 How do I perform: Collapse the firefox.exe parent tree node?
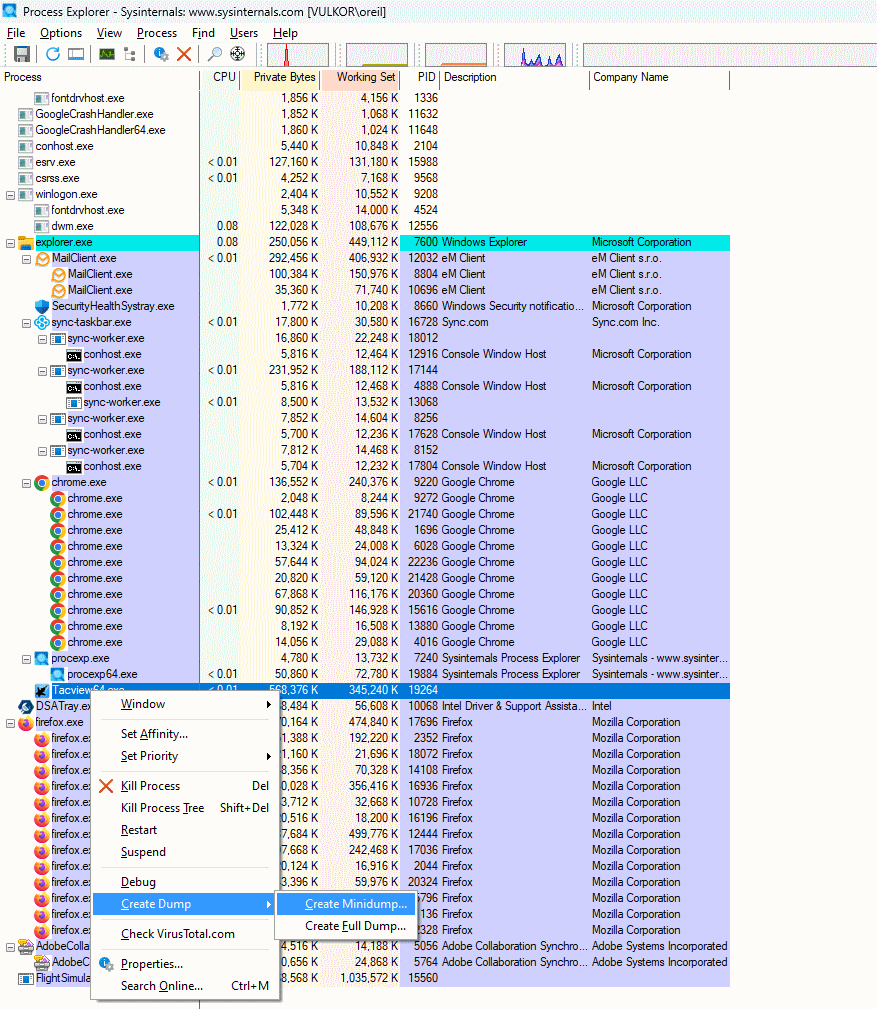pos(10,723)
